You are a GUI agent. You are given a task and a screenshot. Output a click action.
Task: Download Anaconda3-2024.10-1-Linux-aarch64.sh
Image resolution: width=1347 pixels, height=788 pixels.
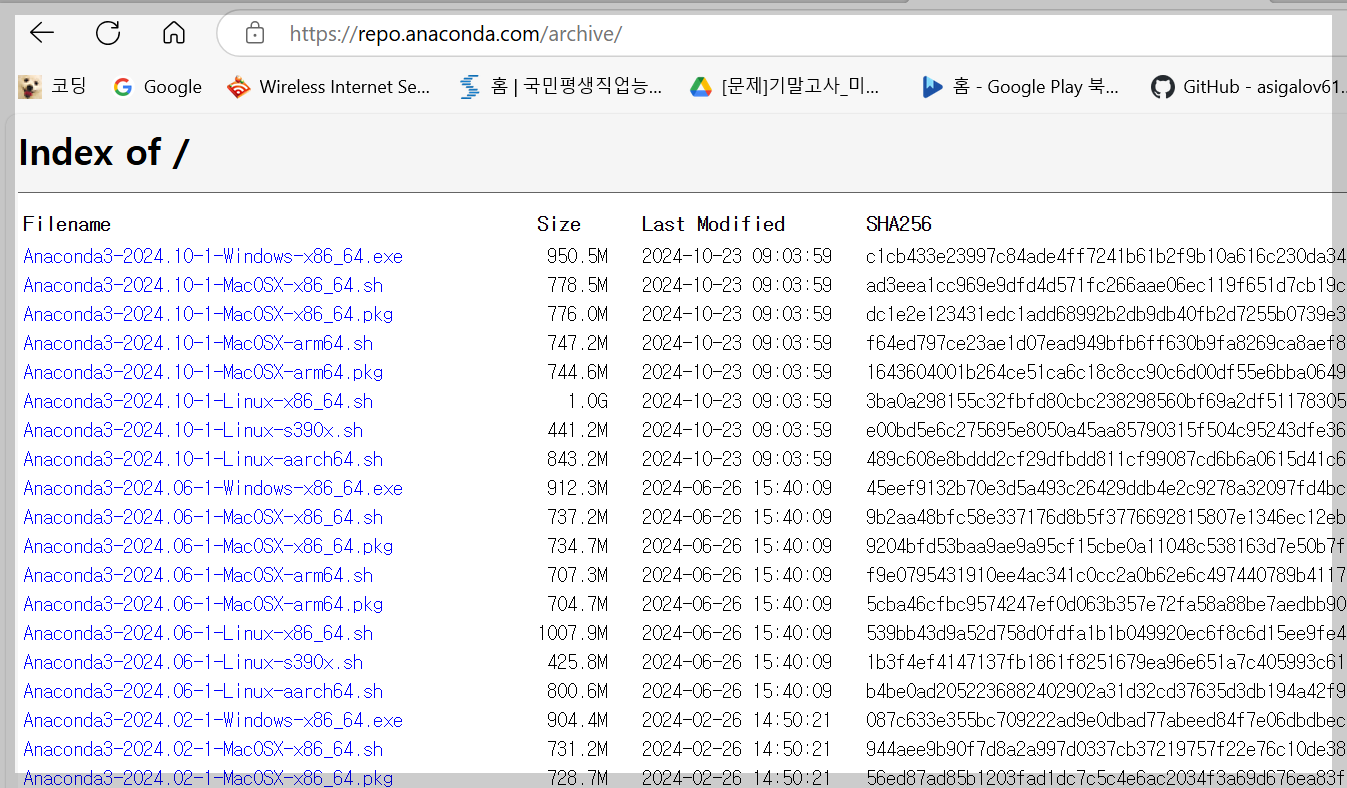click(203, 459)
